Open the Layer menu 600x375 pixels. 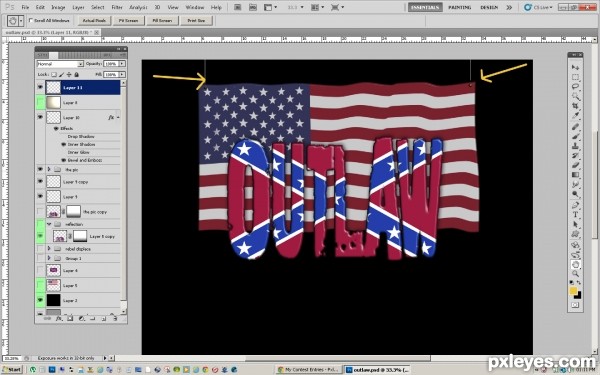[x=78, y=7]
